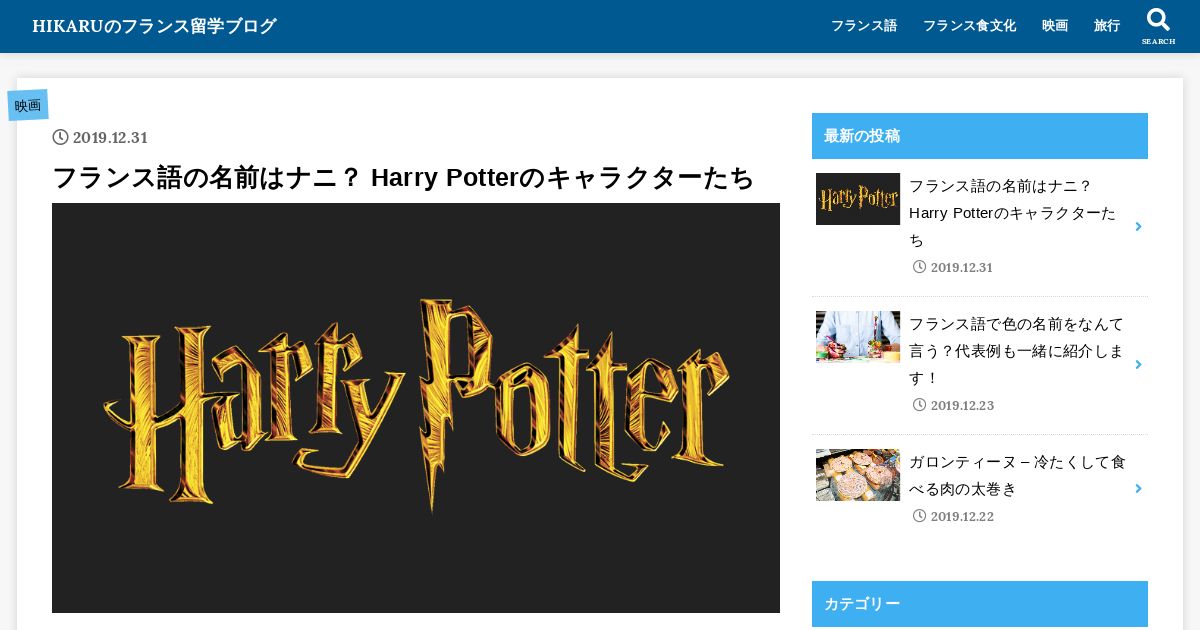Click the chevron arrow for the Harry Potter post

pos(1138,227)
